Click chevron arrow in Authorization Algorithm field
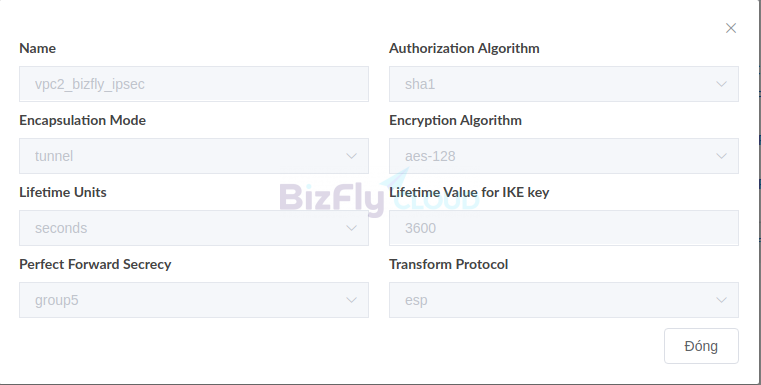Viewport: 761px width, 385px height. coord(721,84)
